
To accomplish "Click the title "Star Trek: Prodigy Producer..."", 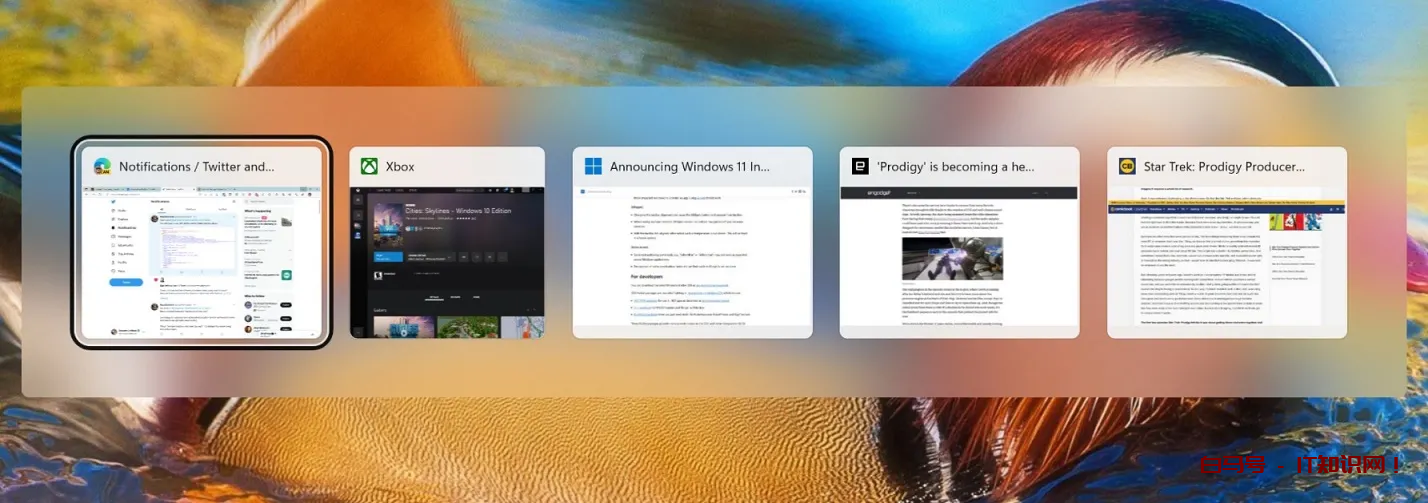I will (1225, 167).
